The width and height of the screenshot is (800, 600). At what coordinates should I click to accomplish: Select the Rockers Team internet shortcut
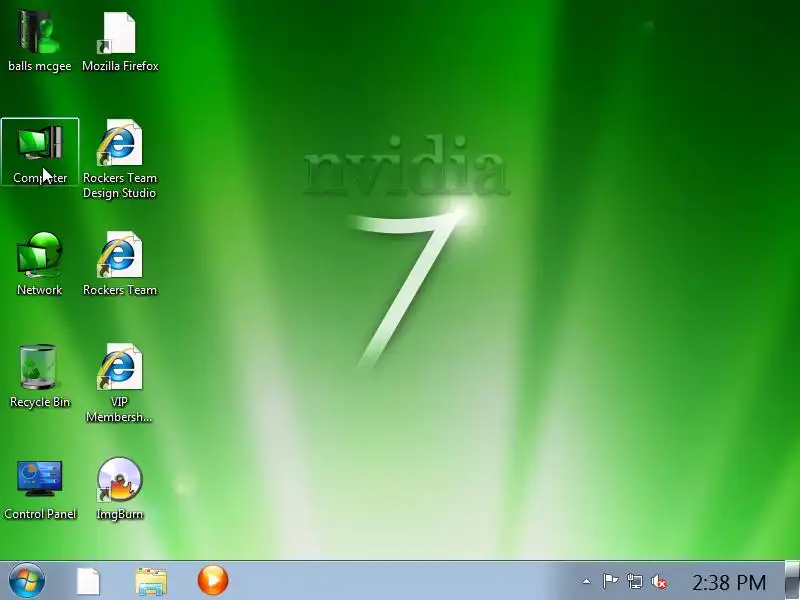[x=120, y=264]
